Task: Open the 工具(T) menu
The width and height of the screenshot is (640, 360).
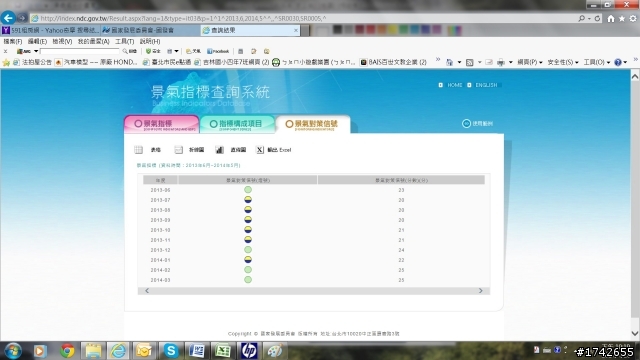Action: coord(124,41)
